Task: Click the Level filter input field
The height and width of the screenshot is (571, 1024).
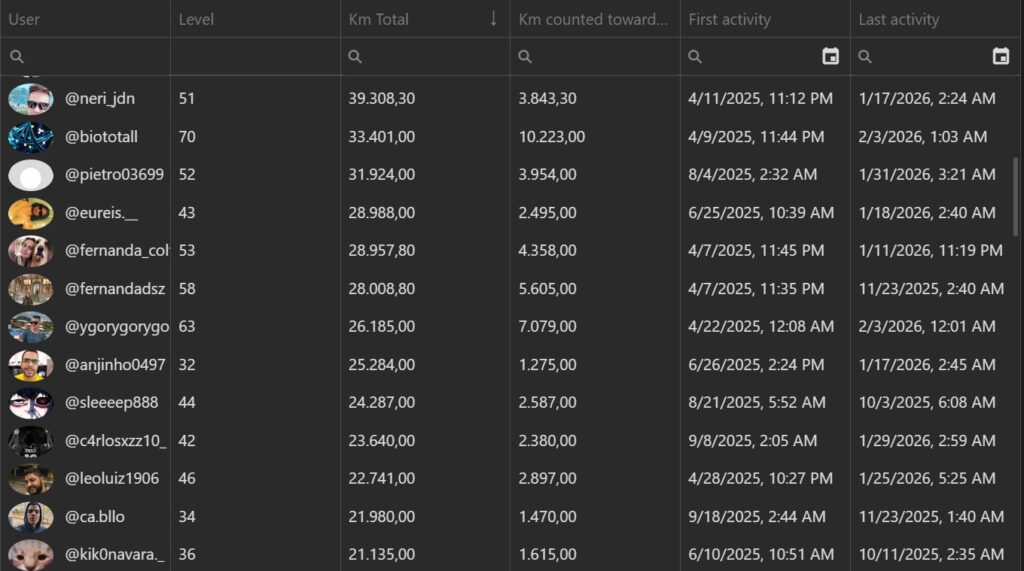Action: tap(255, 57)
